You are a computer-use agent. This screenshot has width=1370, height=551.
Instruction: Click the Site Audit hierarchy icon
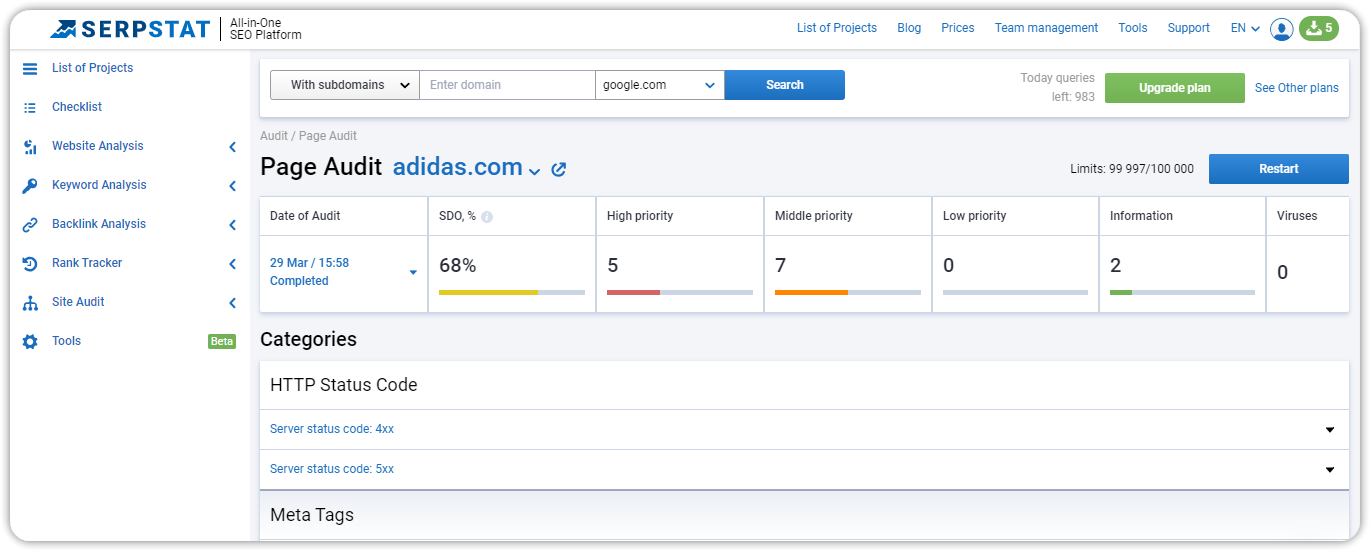click(x=30, y=302)
